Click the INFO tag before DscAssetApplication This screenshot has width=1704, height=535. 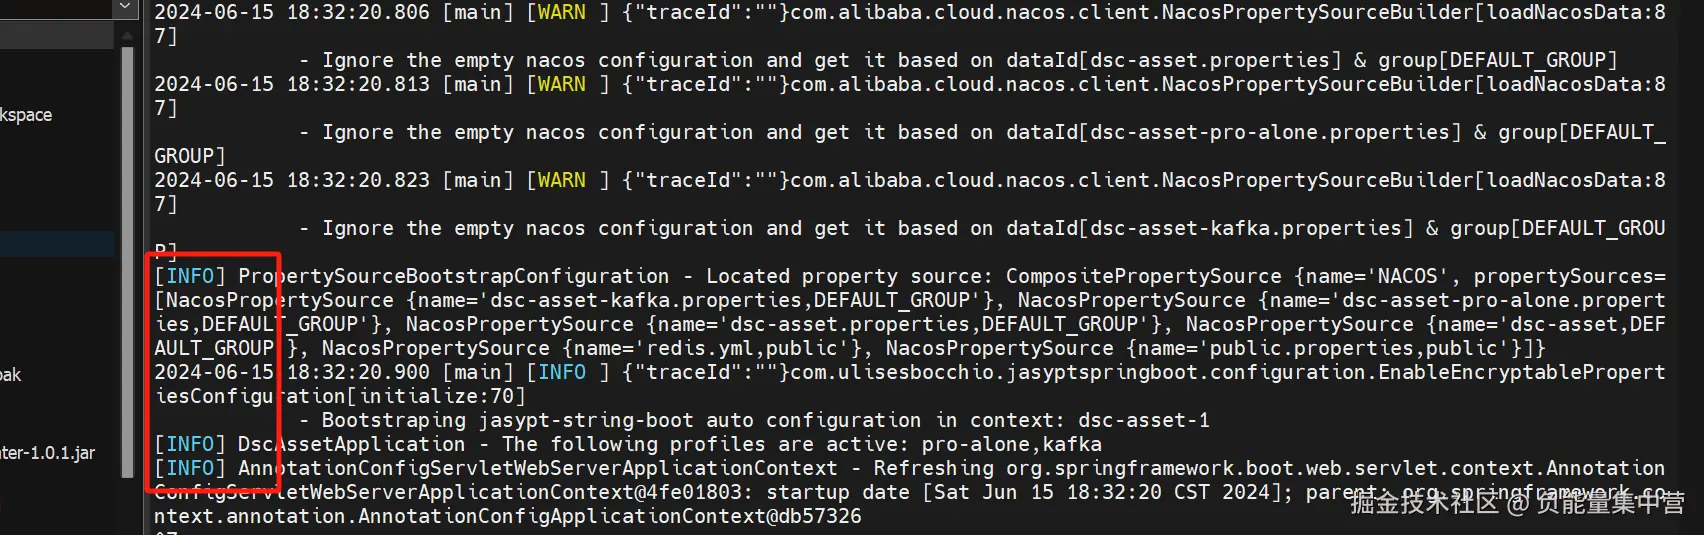190,445
